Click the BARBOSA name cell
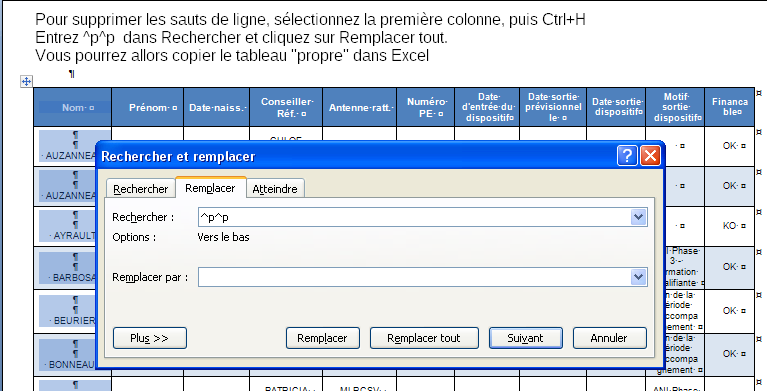This screenshot has height=391, width=767. (x=66, y=267)
